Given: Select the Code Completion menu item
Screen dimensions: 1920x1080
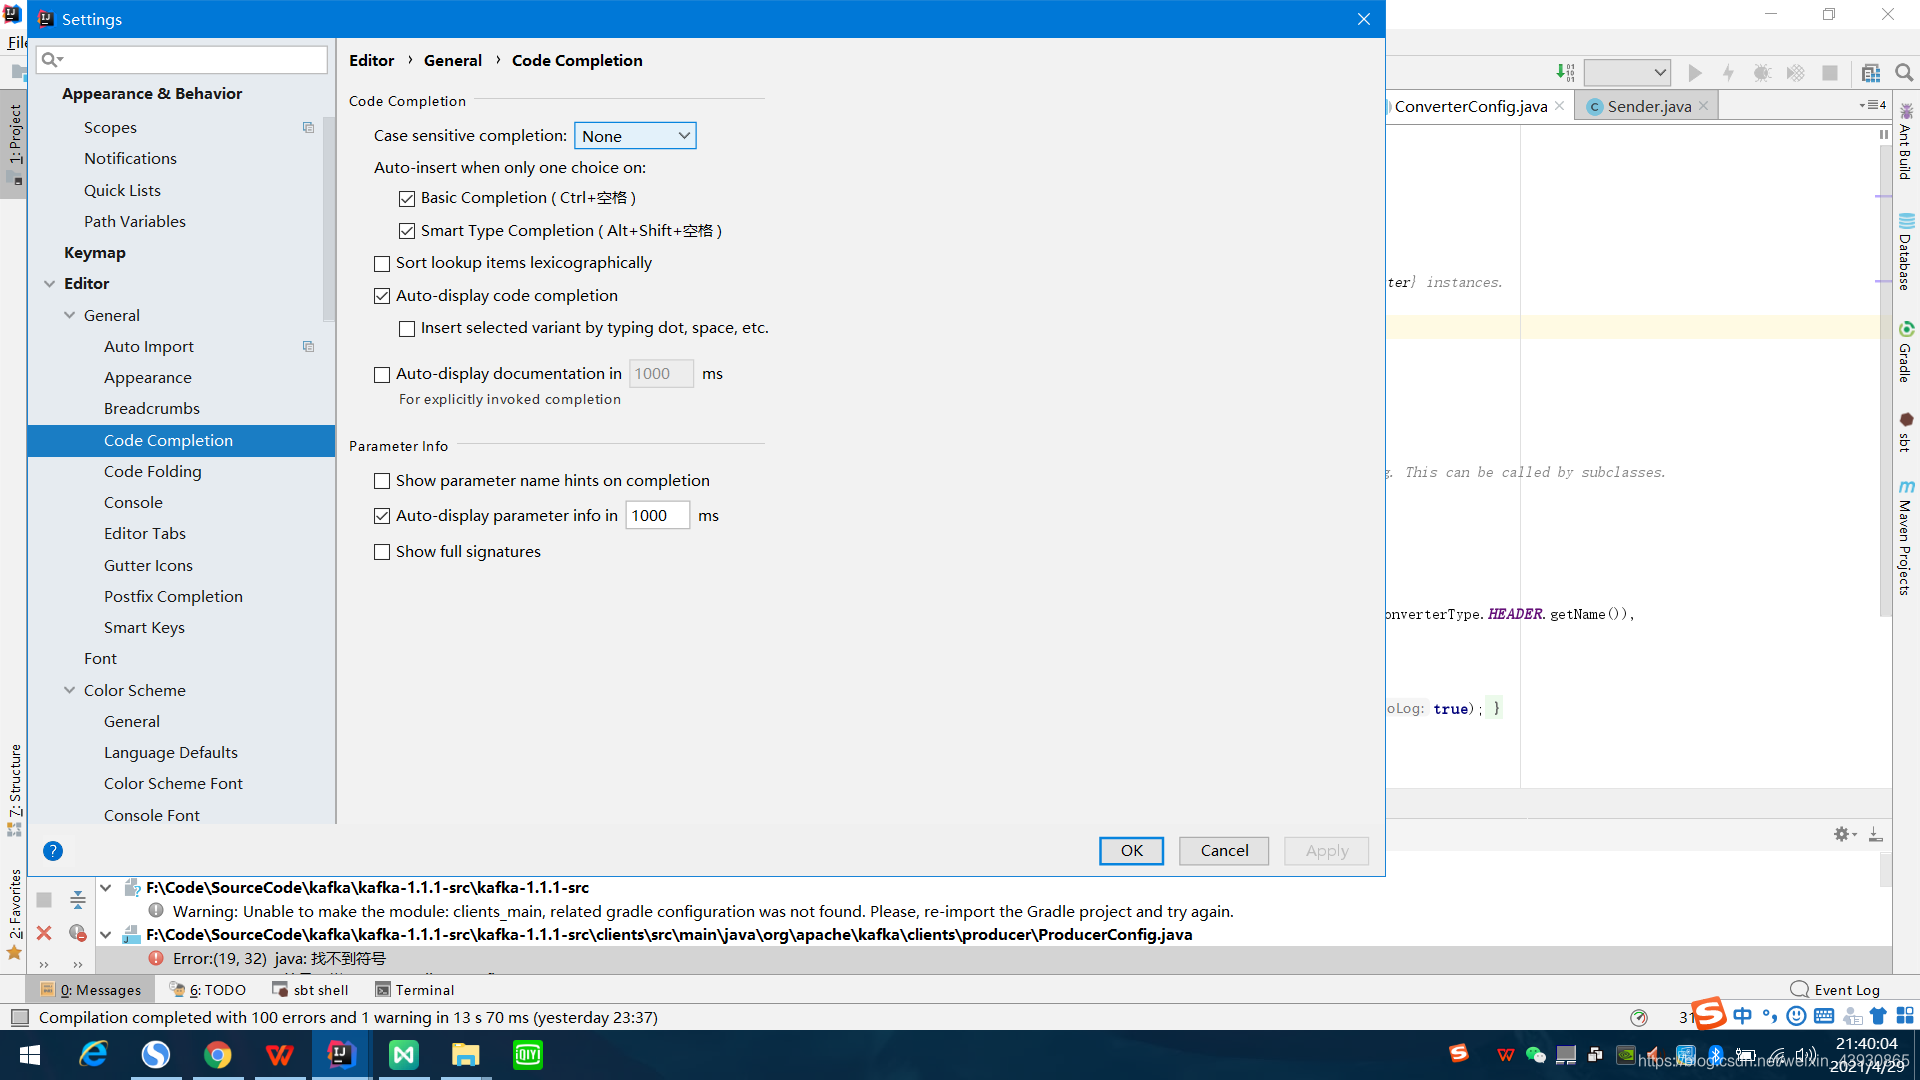Looking at the screenshot, I should pyautogui.click(x=167, y=439).
